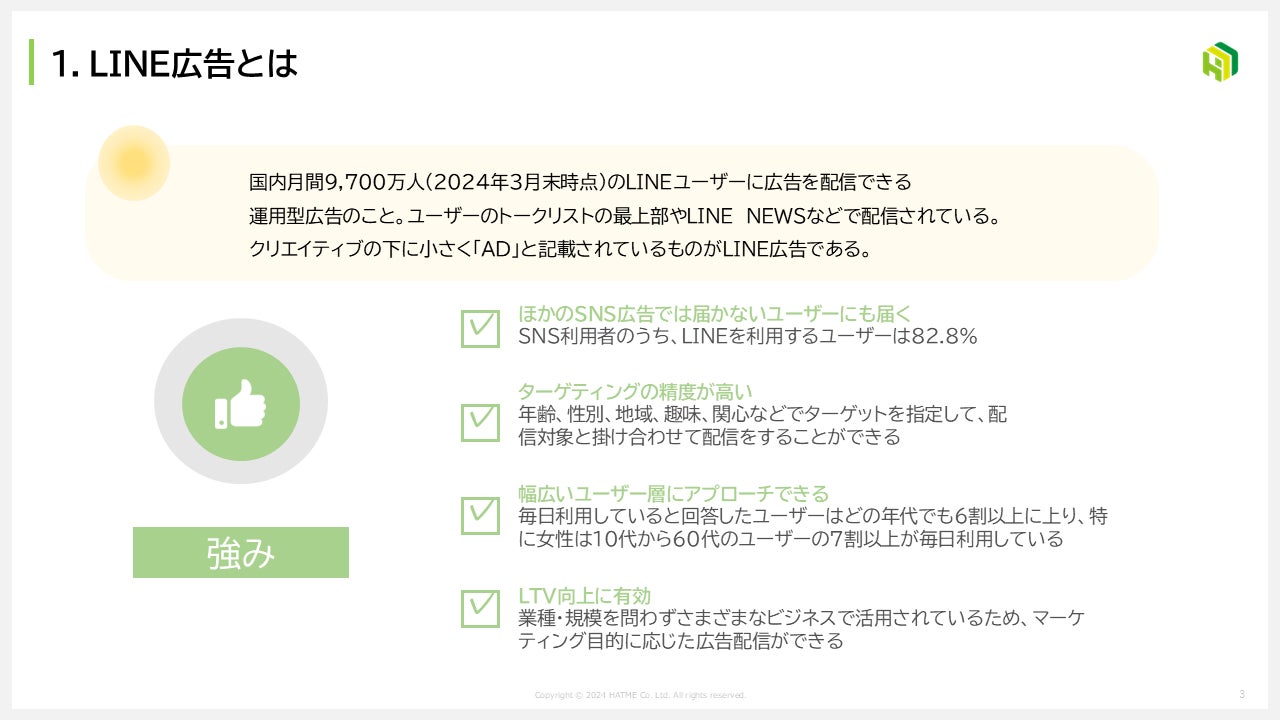Viewport: 1280px width, 720px height.
Task: Click the heading ほかのSNS広告では届かないユーザーにも届く
Action: (x=714, y=313)
